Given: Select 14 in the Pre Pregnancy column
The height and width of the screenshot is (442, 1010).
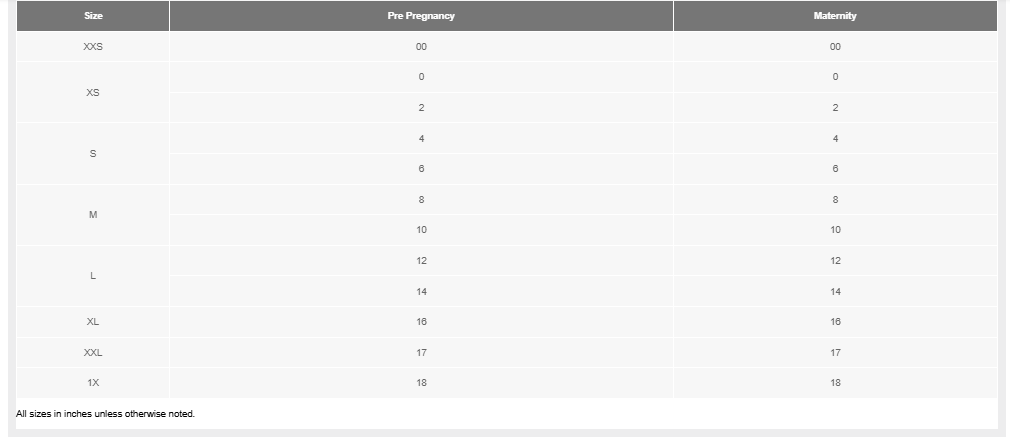Looking at the screenshot, I should point(421,291).
